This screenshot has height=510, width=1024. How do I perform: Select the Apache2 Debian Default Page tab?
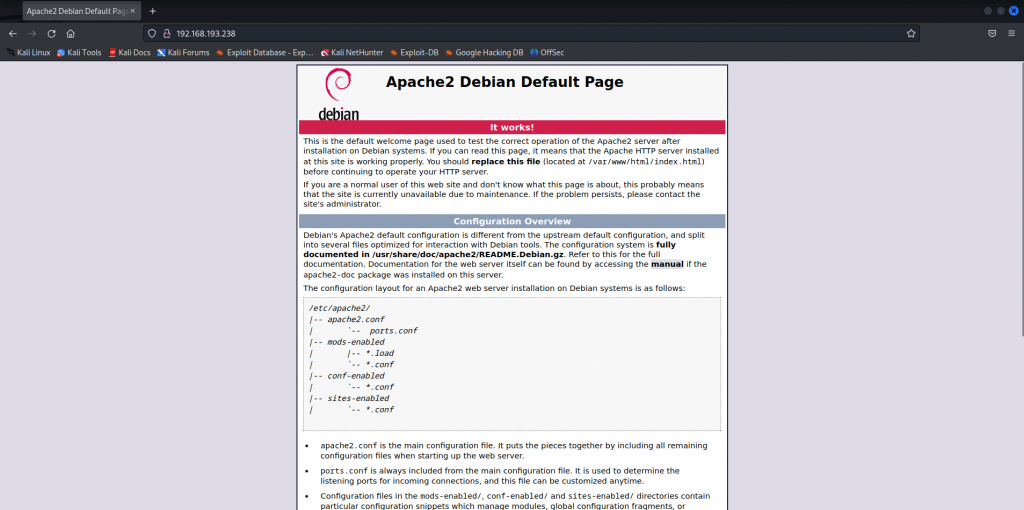tap(80, 11)
